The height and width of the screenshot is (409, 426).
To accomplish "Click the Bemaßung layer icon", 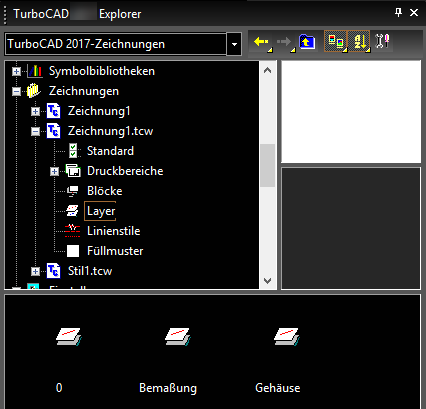I will coord(178,337).
